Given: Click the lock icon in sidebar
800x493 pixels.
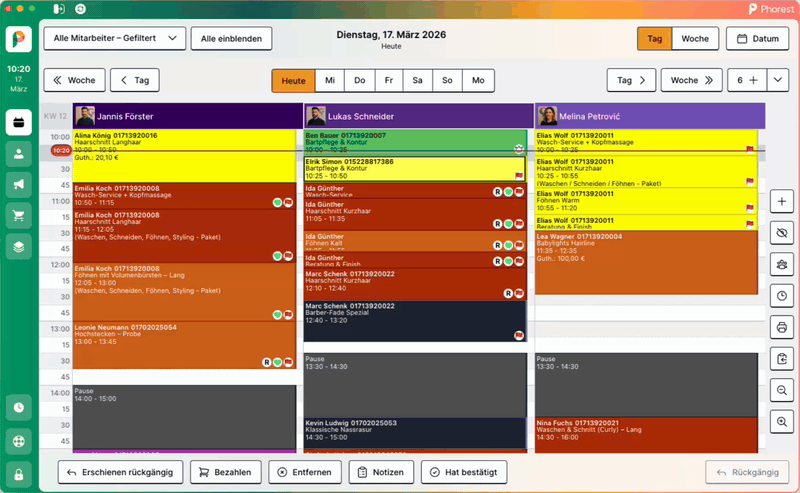Looking at the screenshot, I should (x=19, y=473).
